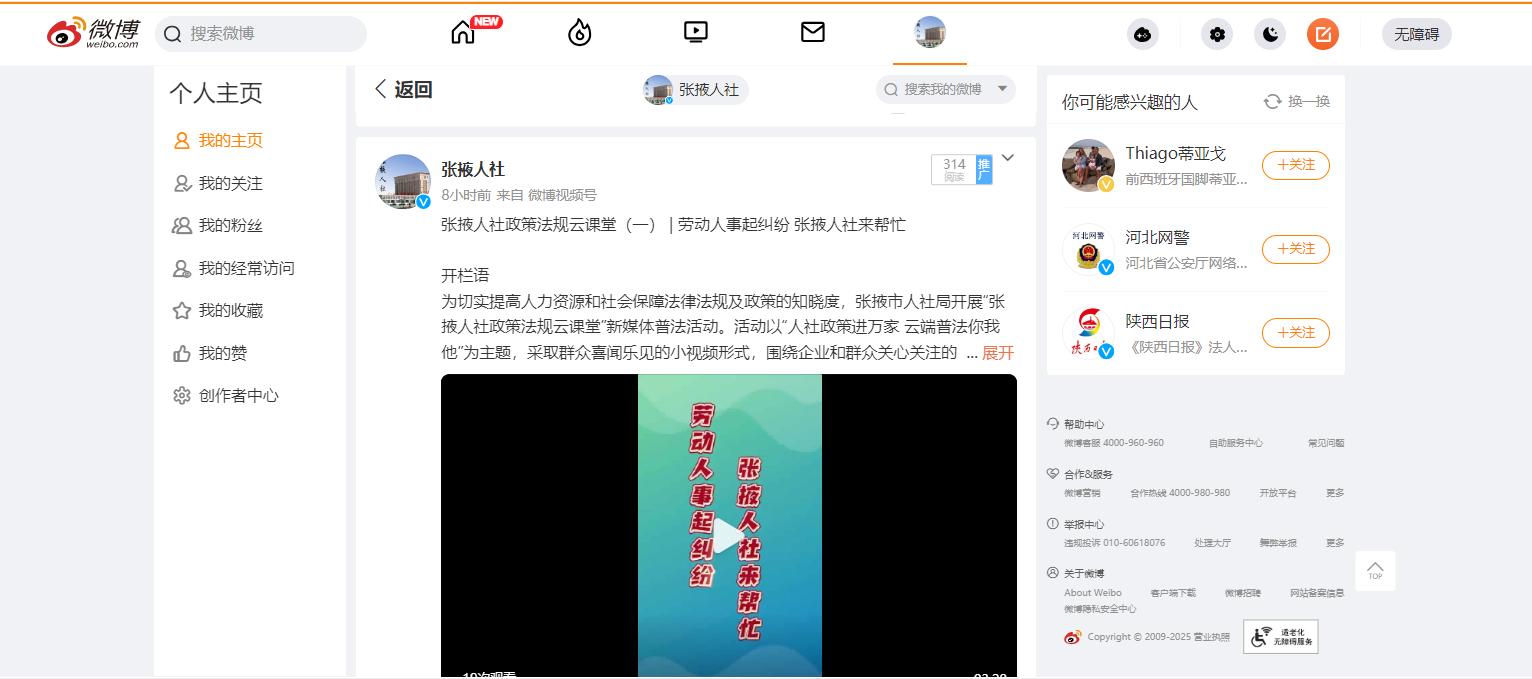Open 我的赞 in the sidebar

(210, 354)
